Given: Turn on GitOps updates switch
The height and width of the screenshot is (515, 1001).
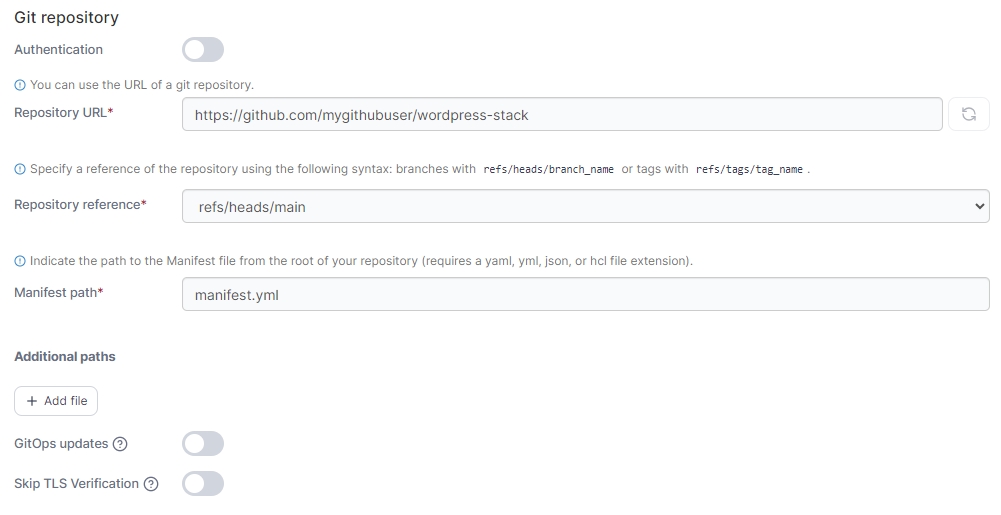Looking at the screenshot, I should [203, 444].
